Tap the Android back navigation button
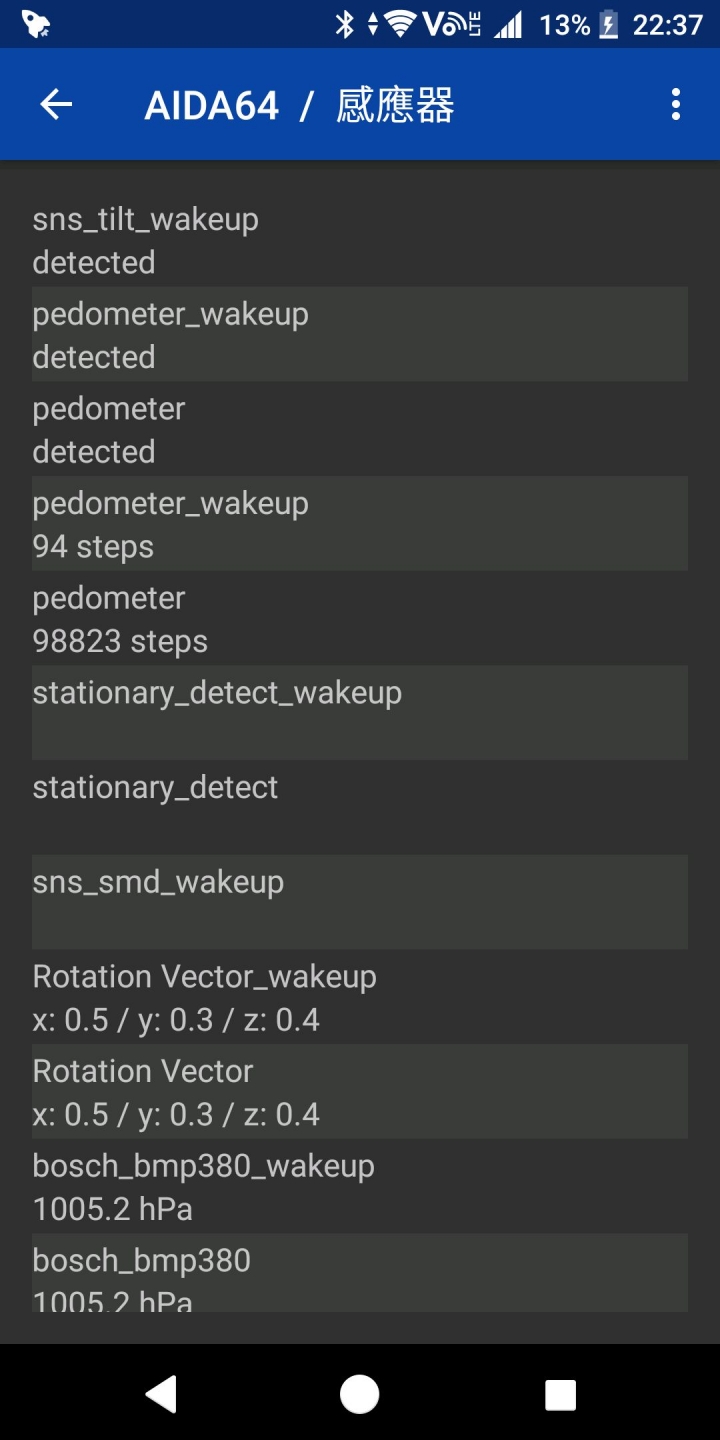720x1440 pixels. pos(161,1393)
